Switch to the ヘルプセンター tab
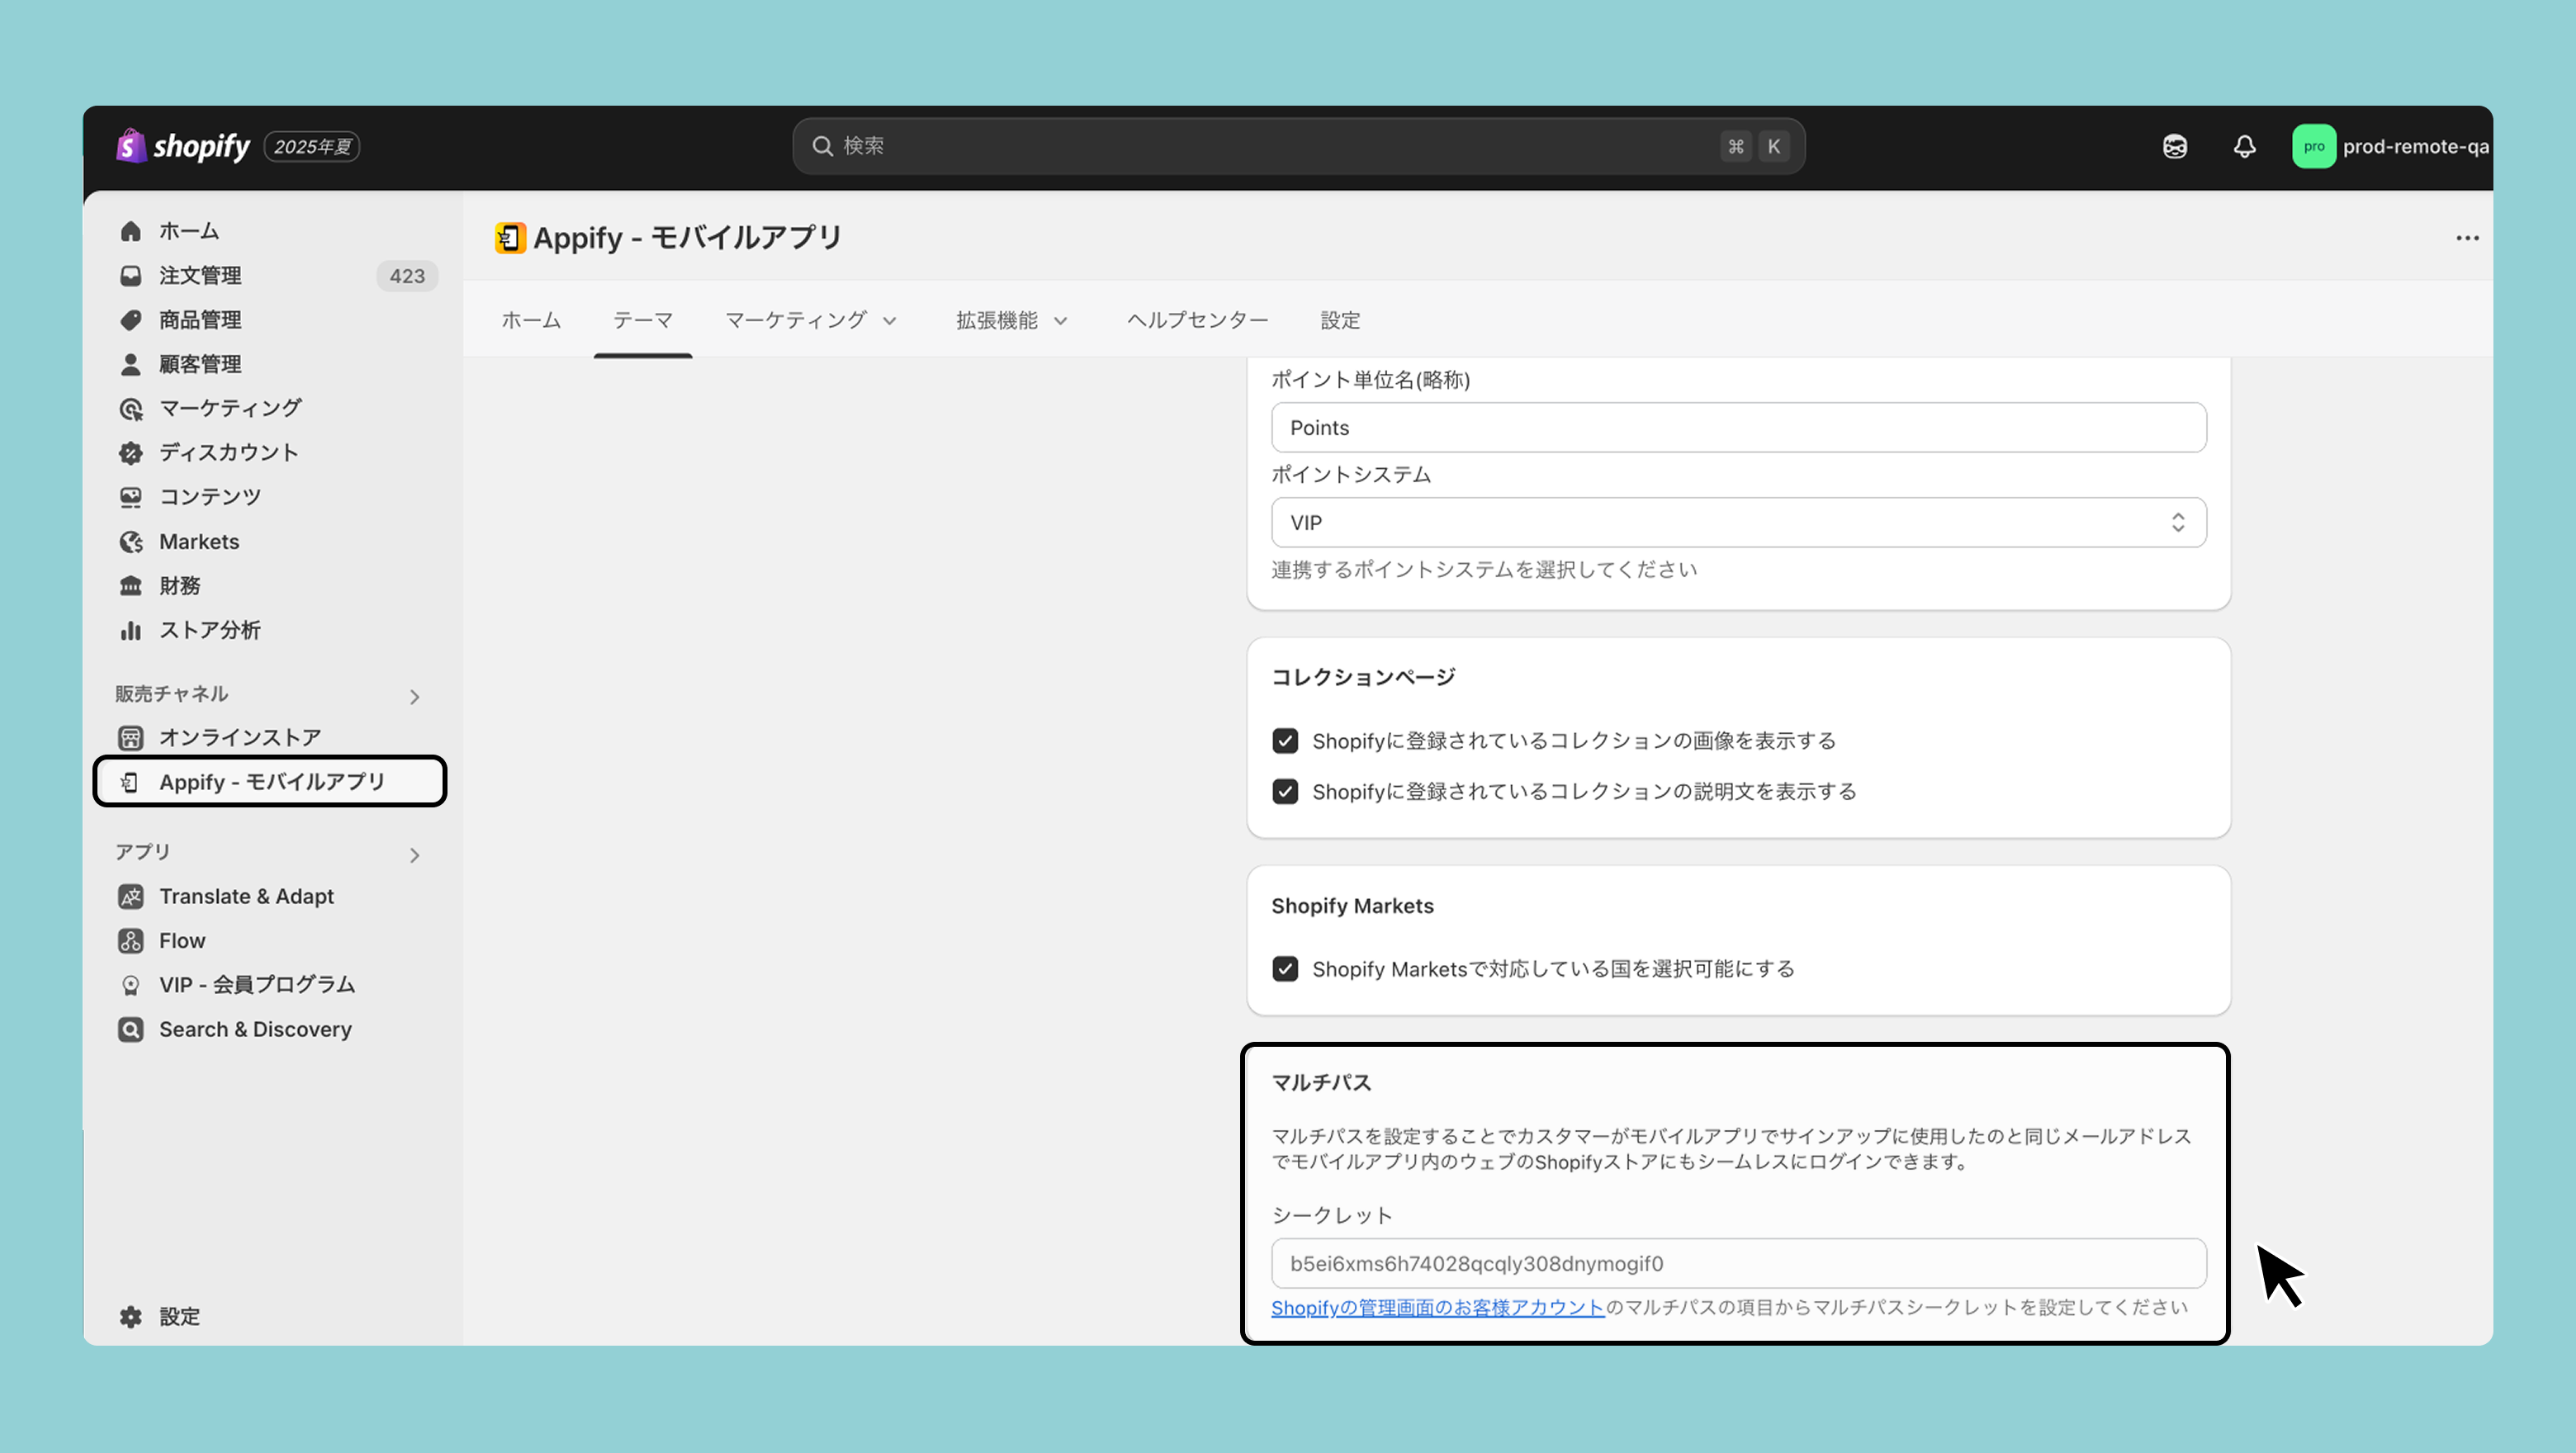 click(1197, 321)
